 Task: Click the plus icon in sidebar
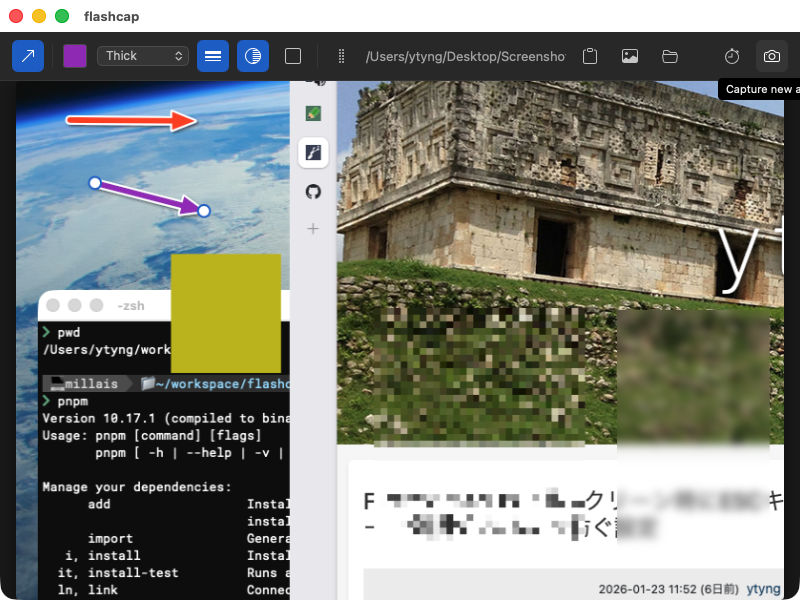pos(313,229)
